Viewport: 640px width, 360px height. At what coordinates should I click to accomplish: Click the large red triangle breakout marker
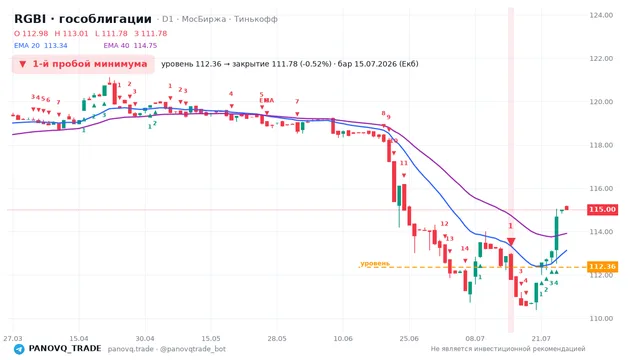(511, 242)
